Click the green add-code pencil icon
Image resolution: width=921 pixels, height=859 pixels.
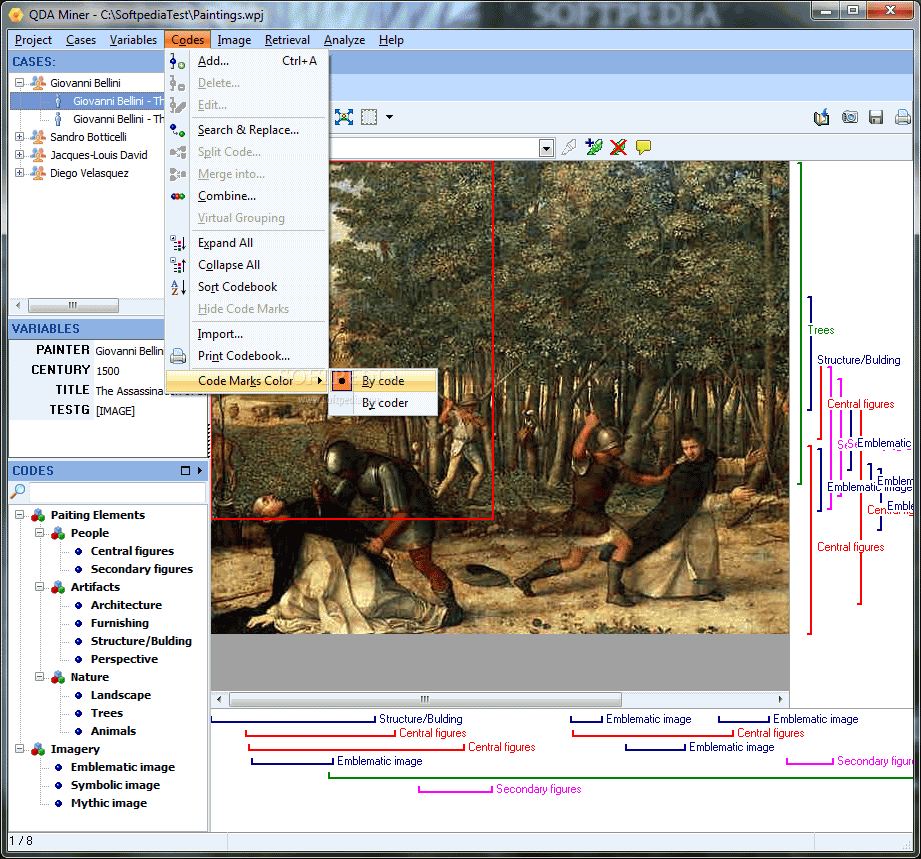pos(594,147)
